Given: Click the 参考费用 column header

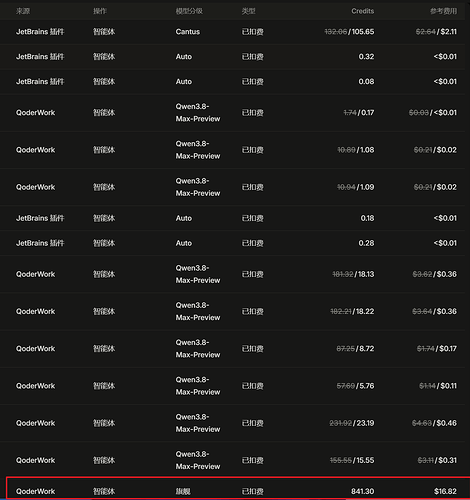Looking at the screenshot, I should point(443,11).
